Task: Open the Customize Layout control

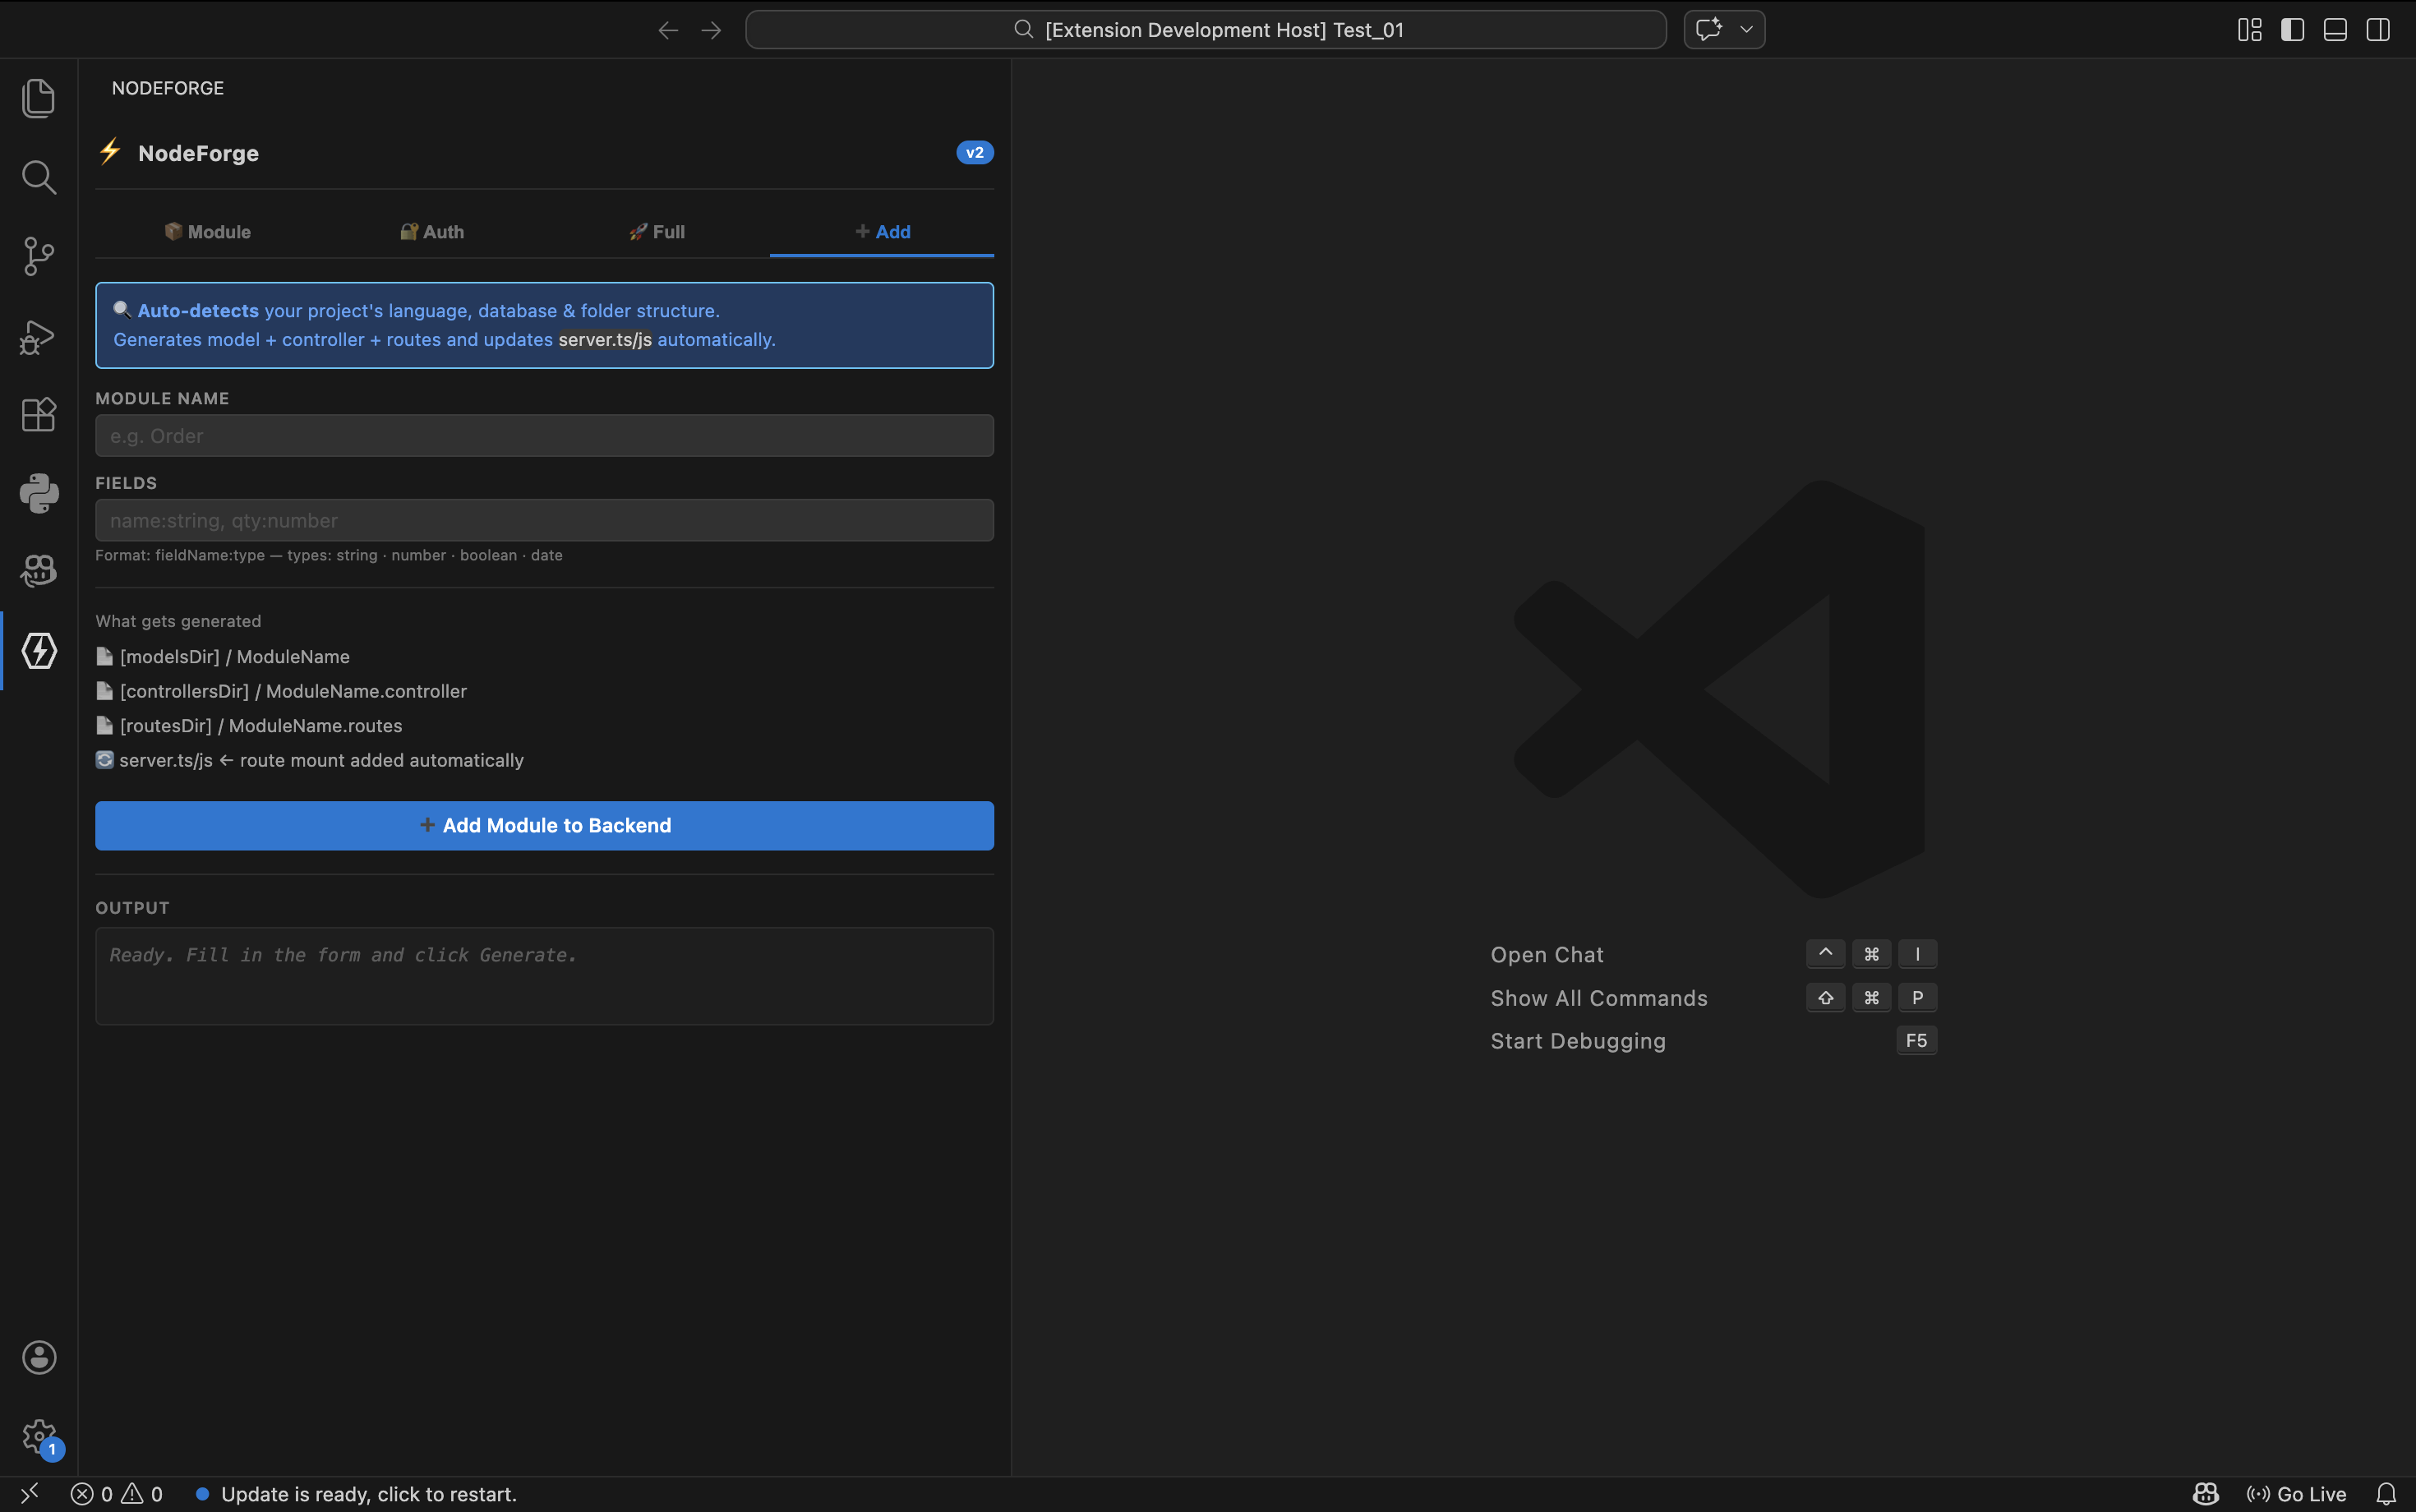Action: tap(2249, 30)
